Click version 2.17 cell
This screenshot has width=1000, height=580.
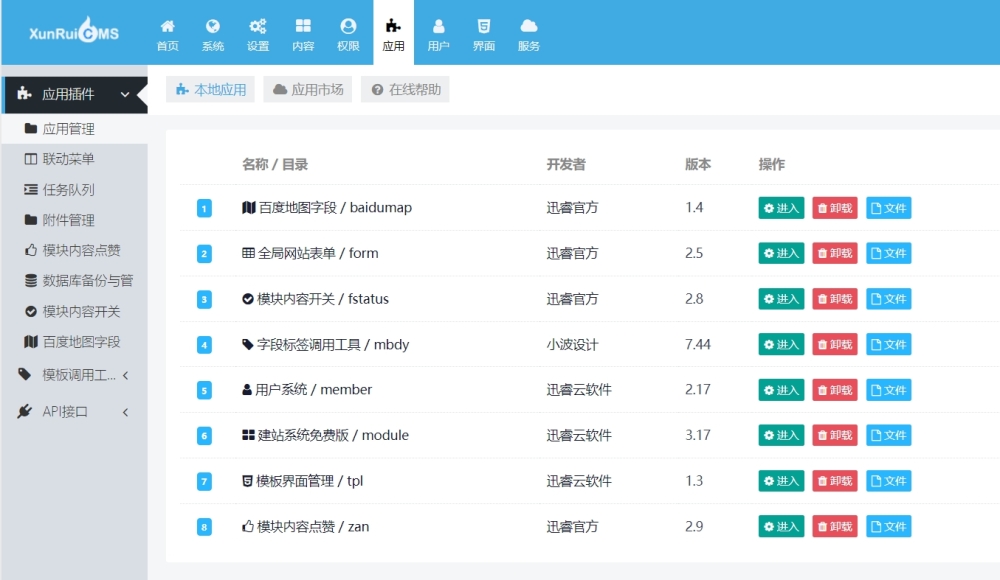(698, 390)
